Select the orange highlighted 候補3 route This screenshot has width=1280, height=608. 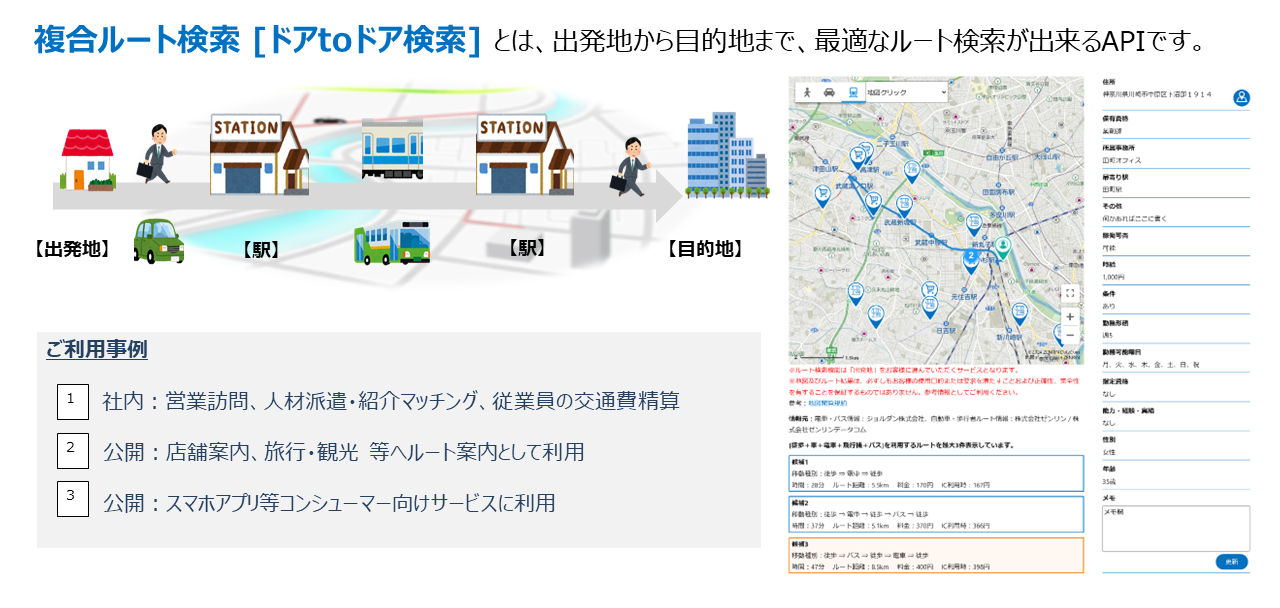[935, 555]
